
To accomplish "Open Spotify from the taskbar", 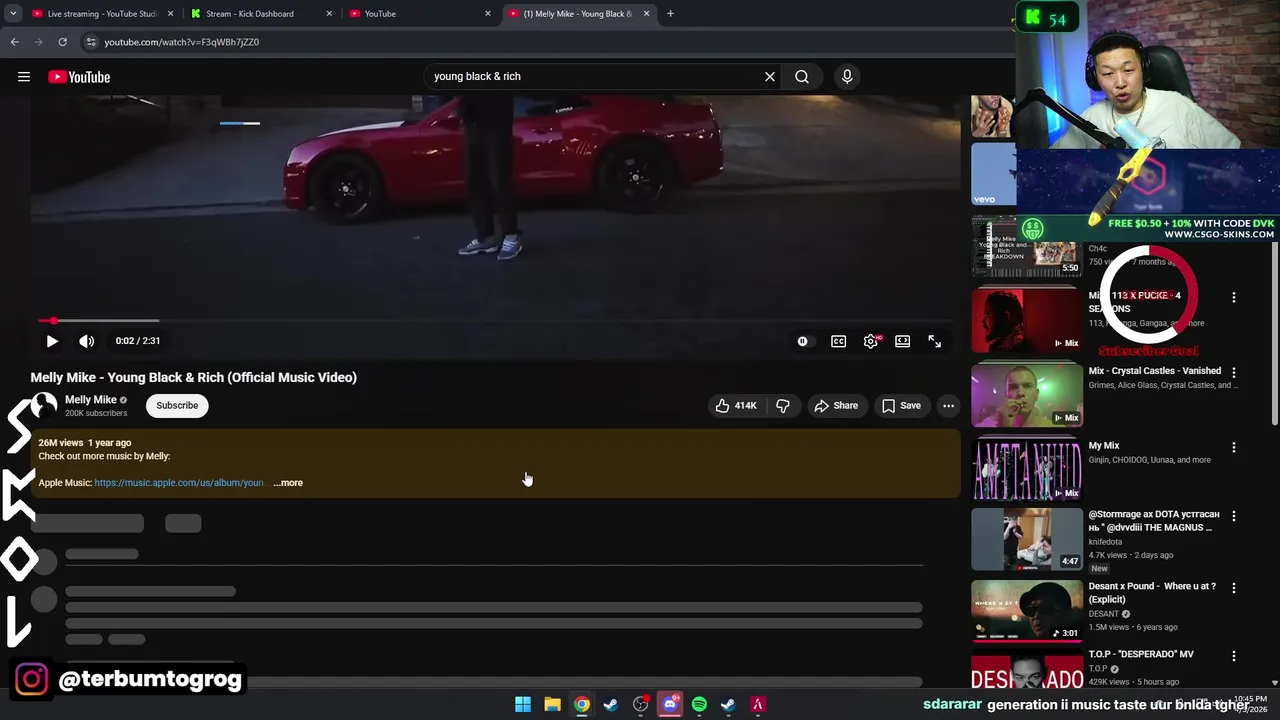I will click(x=699, y=704).
